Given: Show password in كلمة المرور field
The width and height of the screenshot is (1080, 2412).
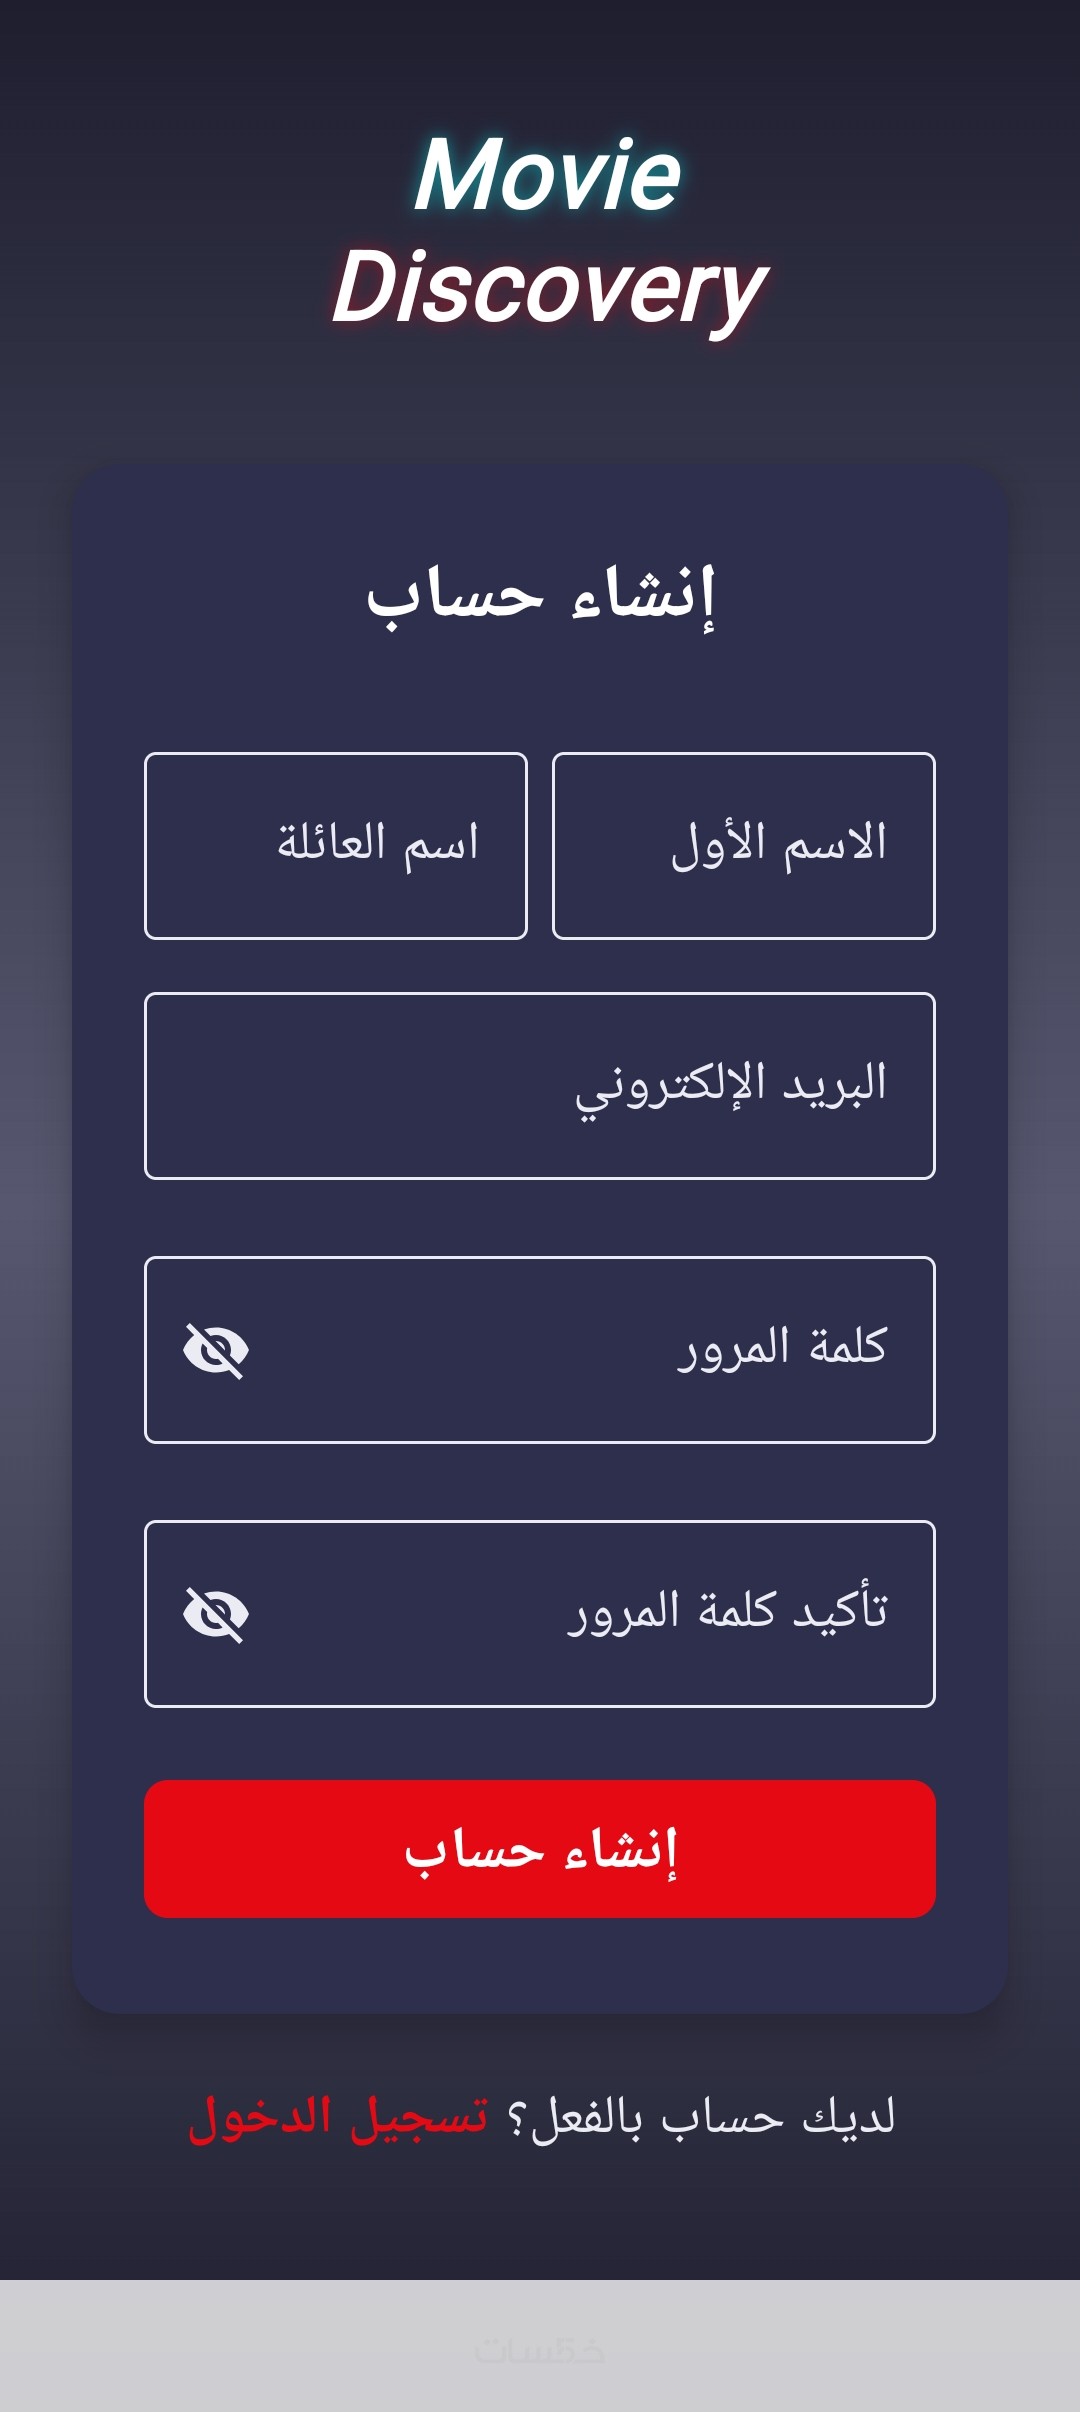Looking at the screenshot, I should coord(216,1350).
